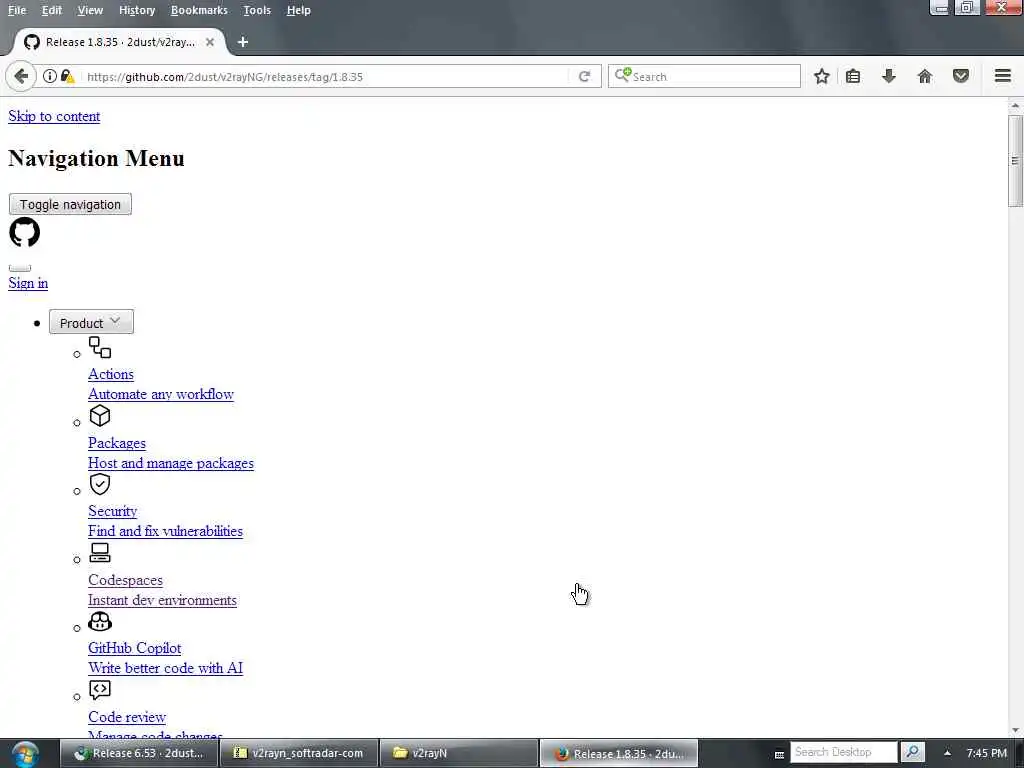Click the scrollbar down arrow
The width and height of the screenshot is (1024, 768).
pos(1015,730)
